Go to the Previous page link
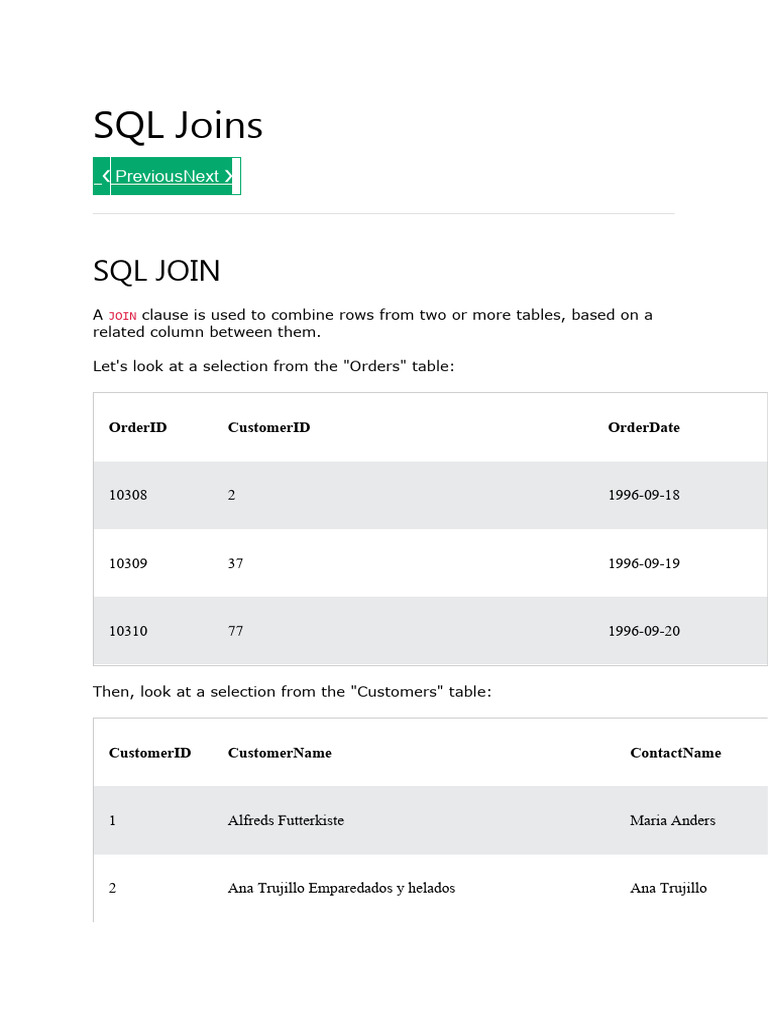The width and height of the screenshot is (768, 1024). (x=149, y=176)
